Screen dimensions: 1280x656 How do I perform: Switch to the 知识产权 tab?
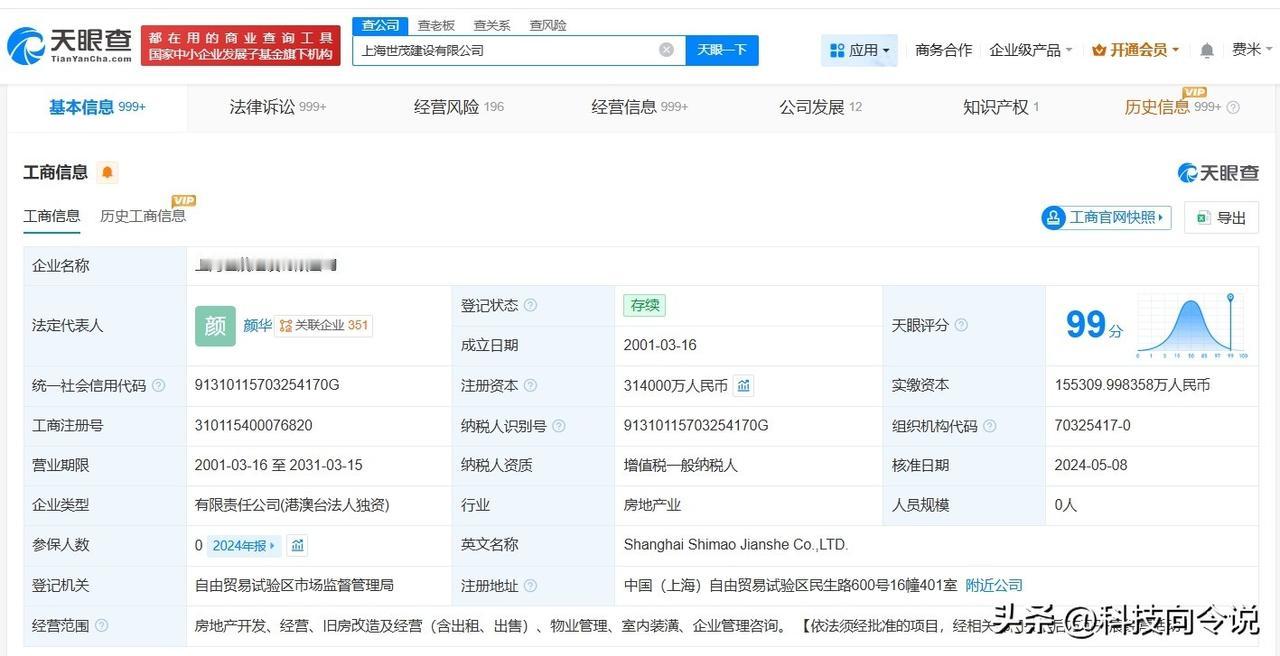[x=1001, y=107]
